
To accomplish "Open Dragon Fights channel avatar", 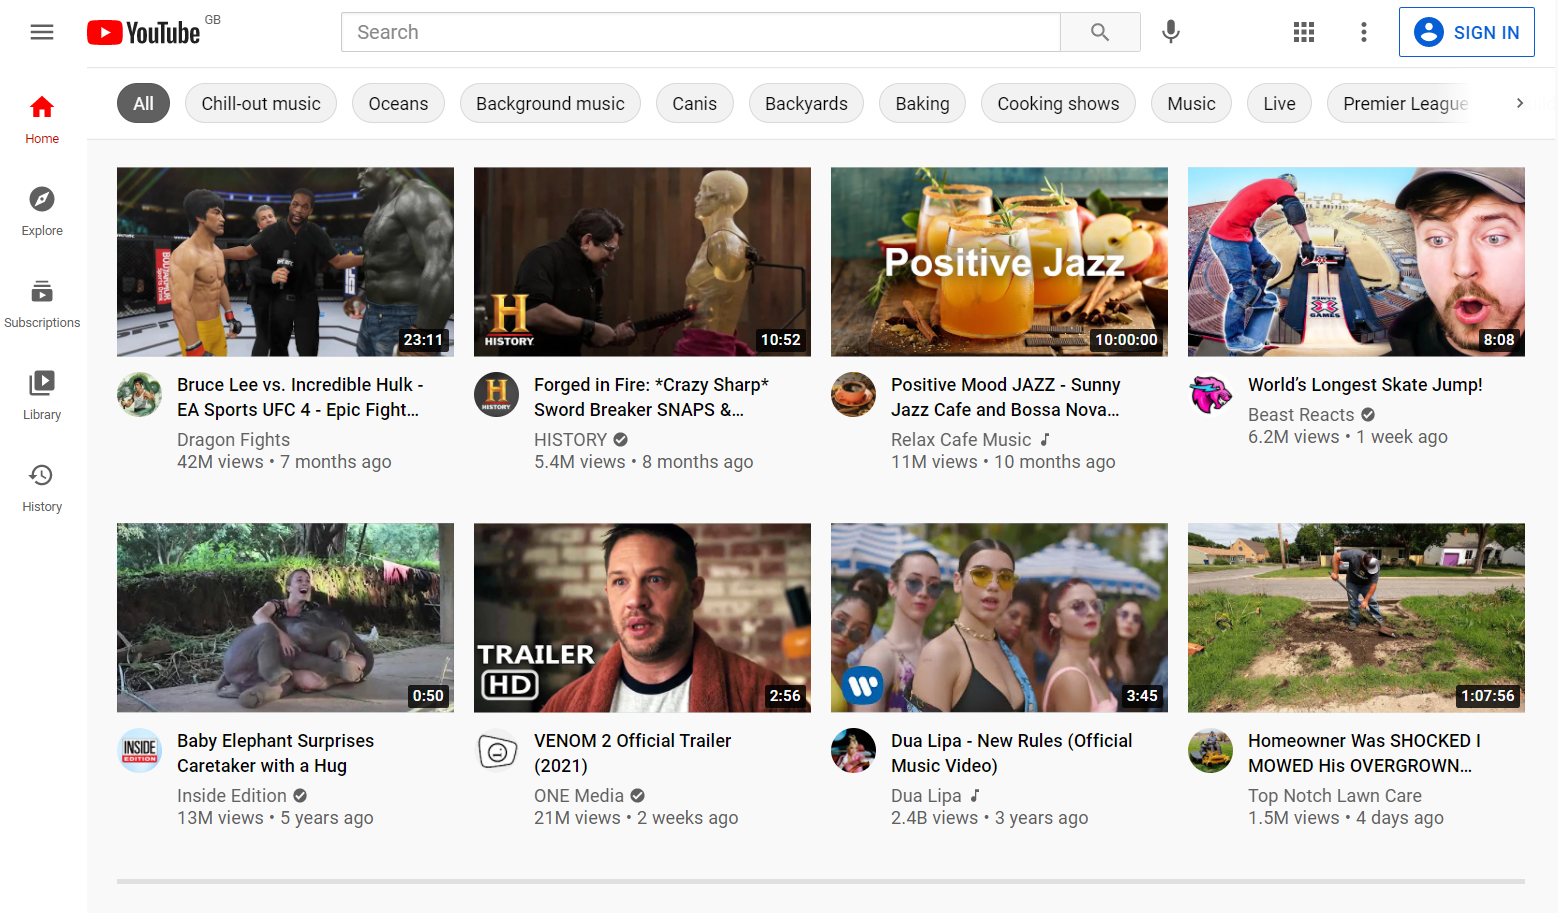I will (139, 394).
